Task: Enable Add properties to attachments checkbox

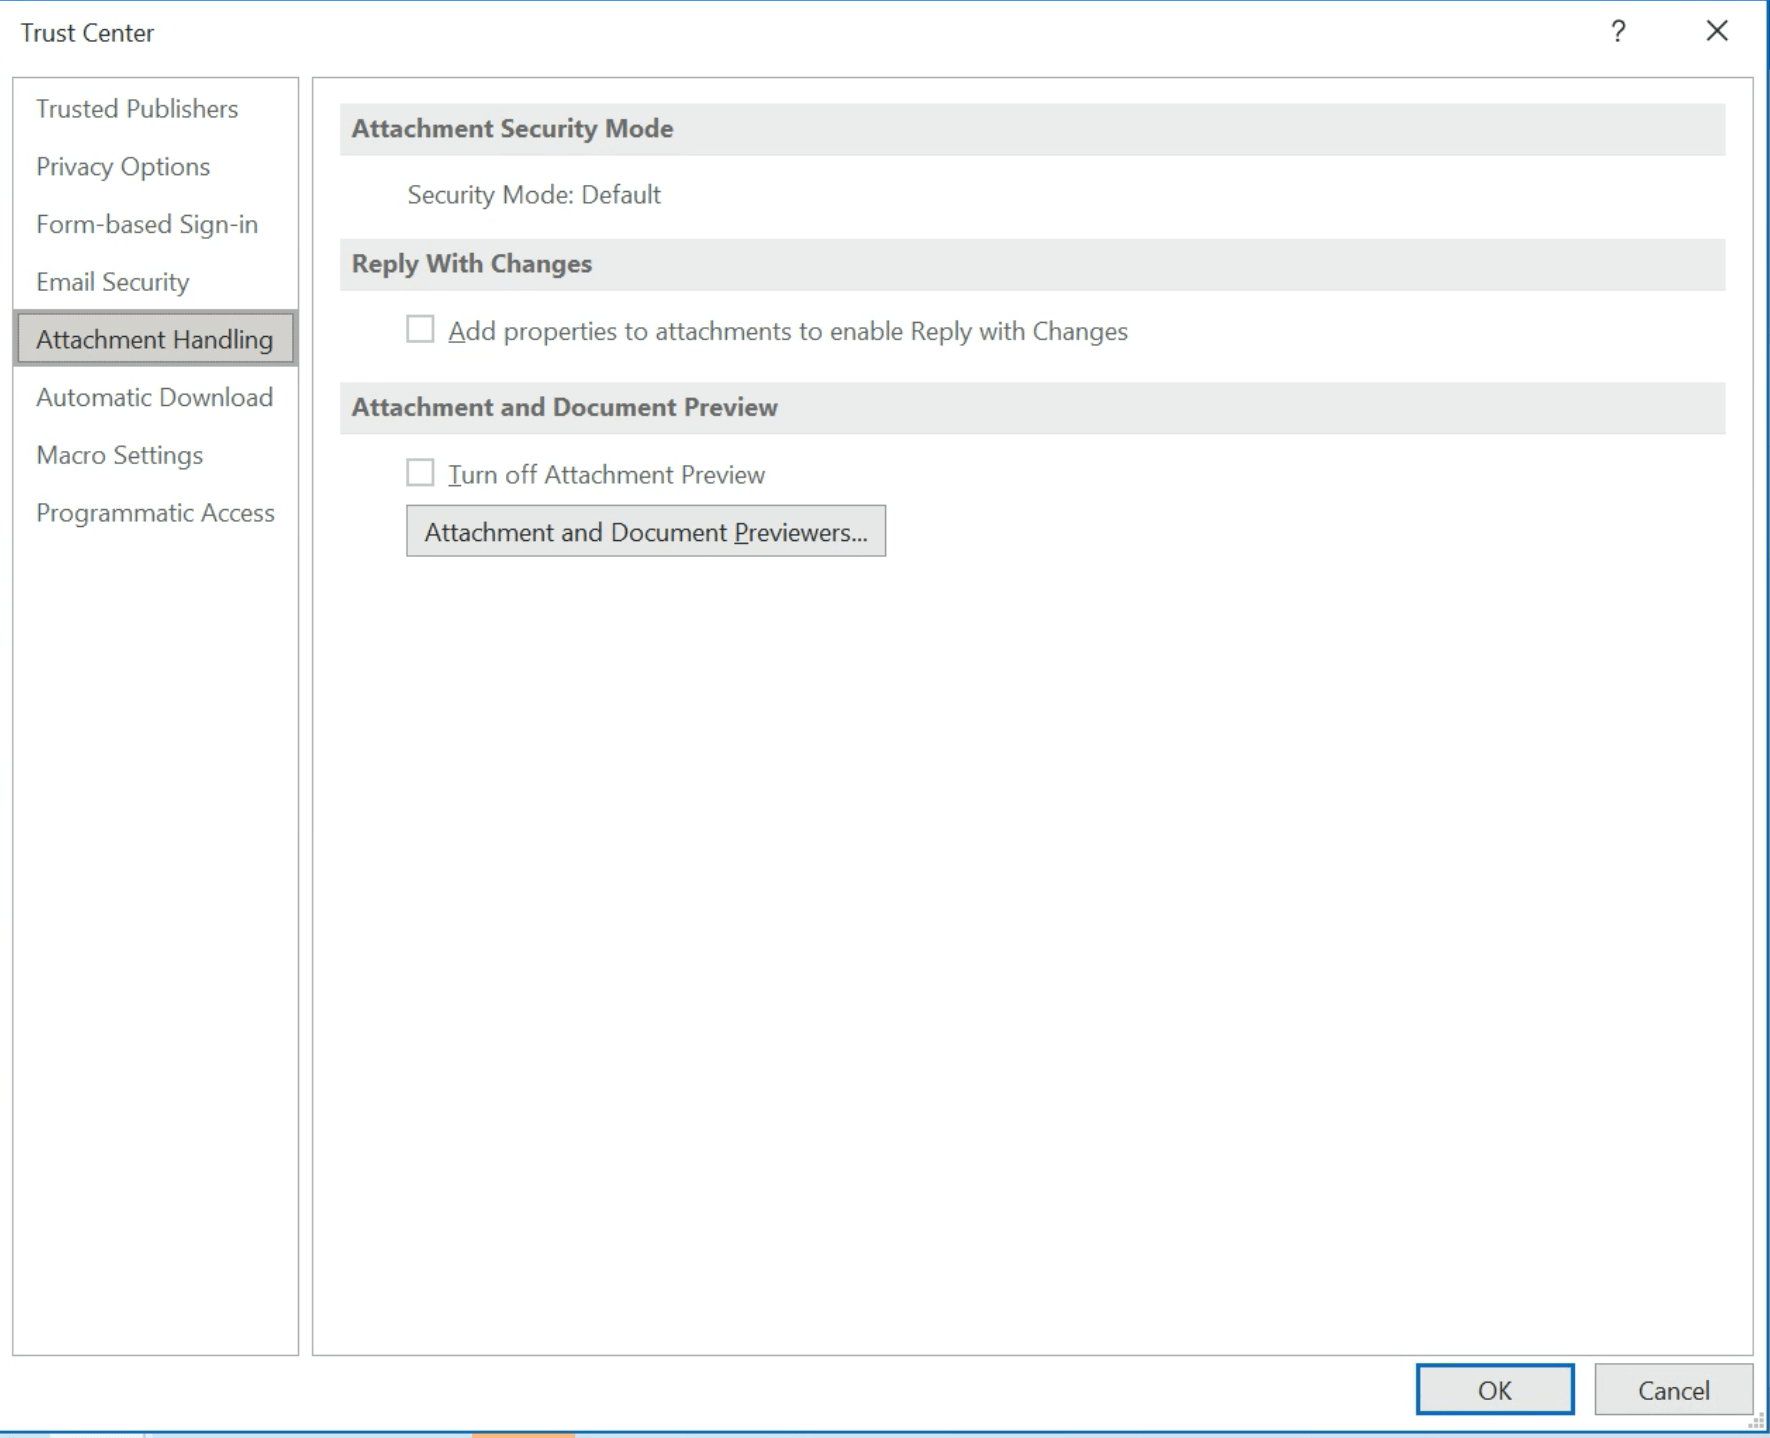Action: click(x=420, y=330)
